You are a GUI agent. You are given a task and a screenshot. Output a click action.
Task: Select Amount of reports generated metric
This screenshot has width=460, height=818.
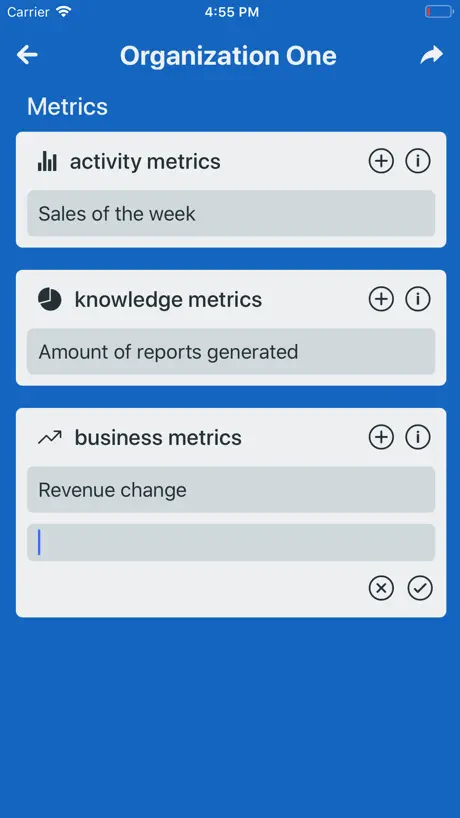(x=231, y=352)
